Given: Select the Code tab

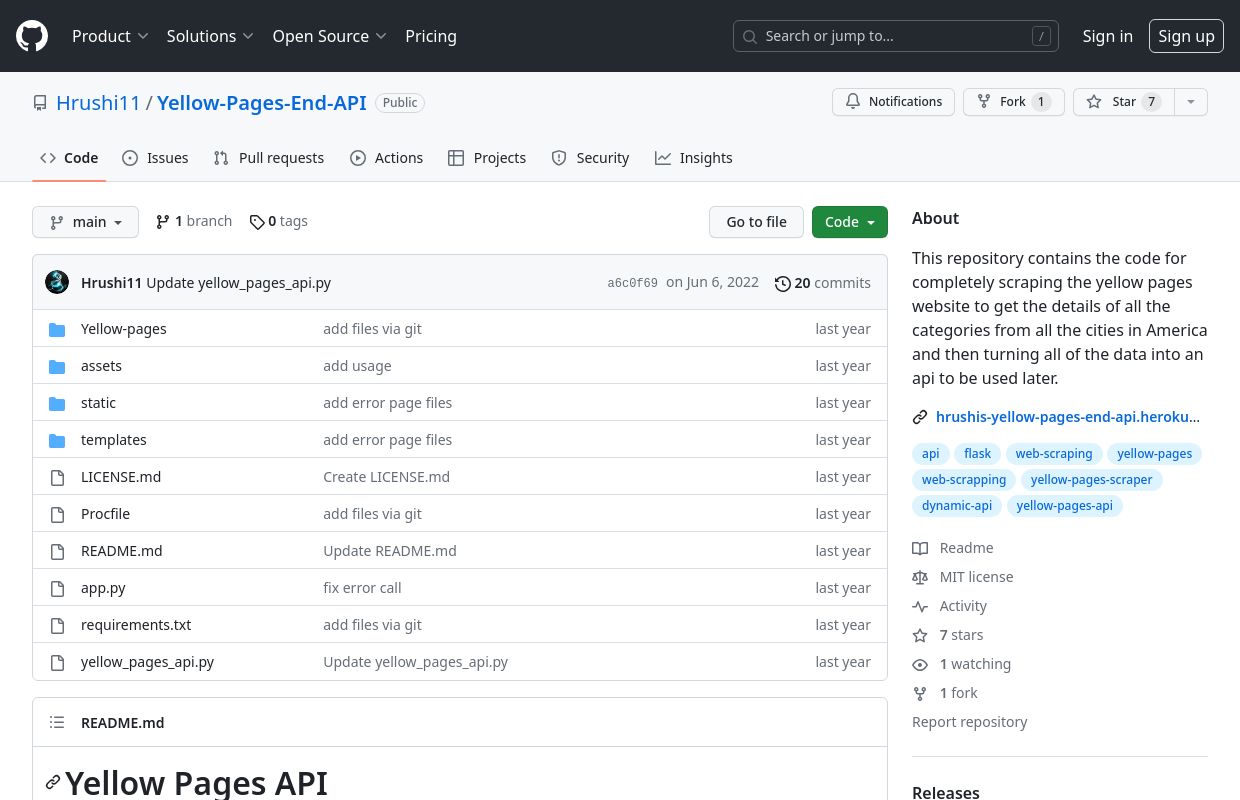Looking at the screenshot, I should tap(69, 158).
